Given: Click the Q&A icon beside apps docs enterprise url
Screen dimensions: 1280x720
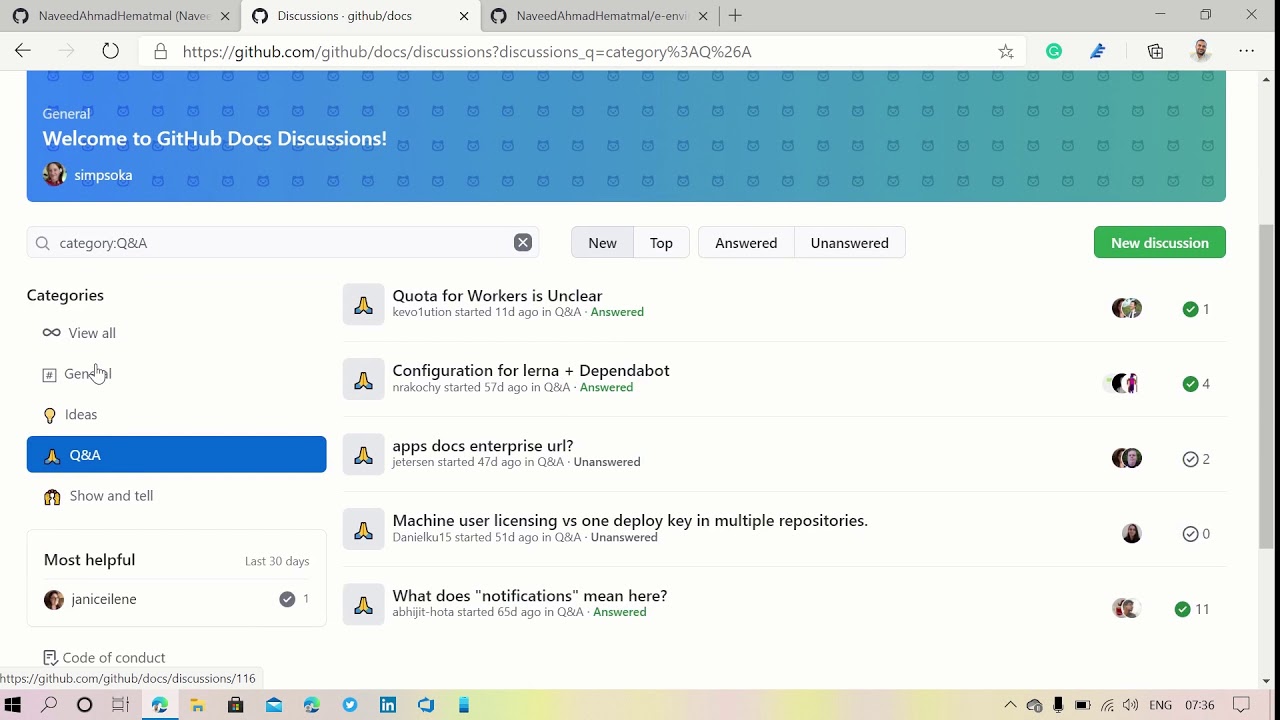Looking at the screenshot, I should (x=363, y=455).
